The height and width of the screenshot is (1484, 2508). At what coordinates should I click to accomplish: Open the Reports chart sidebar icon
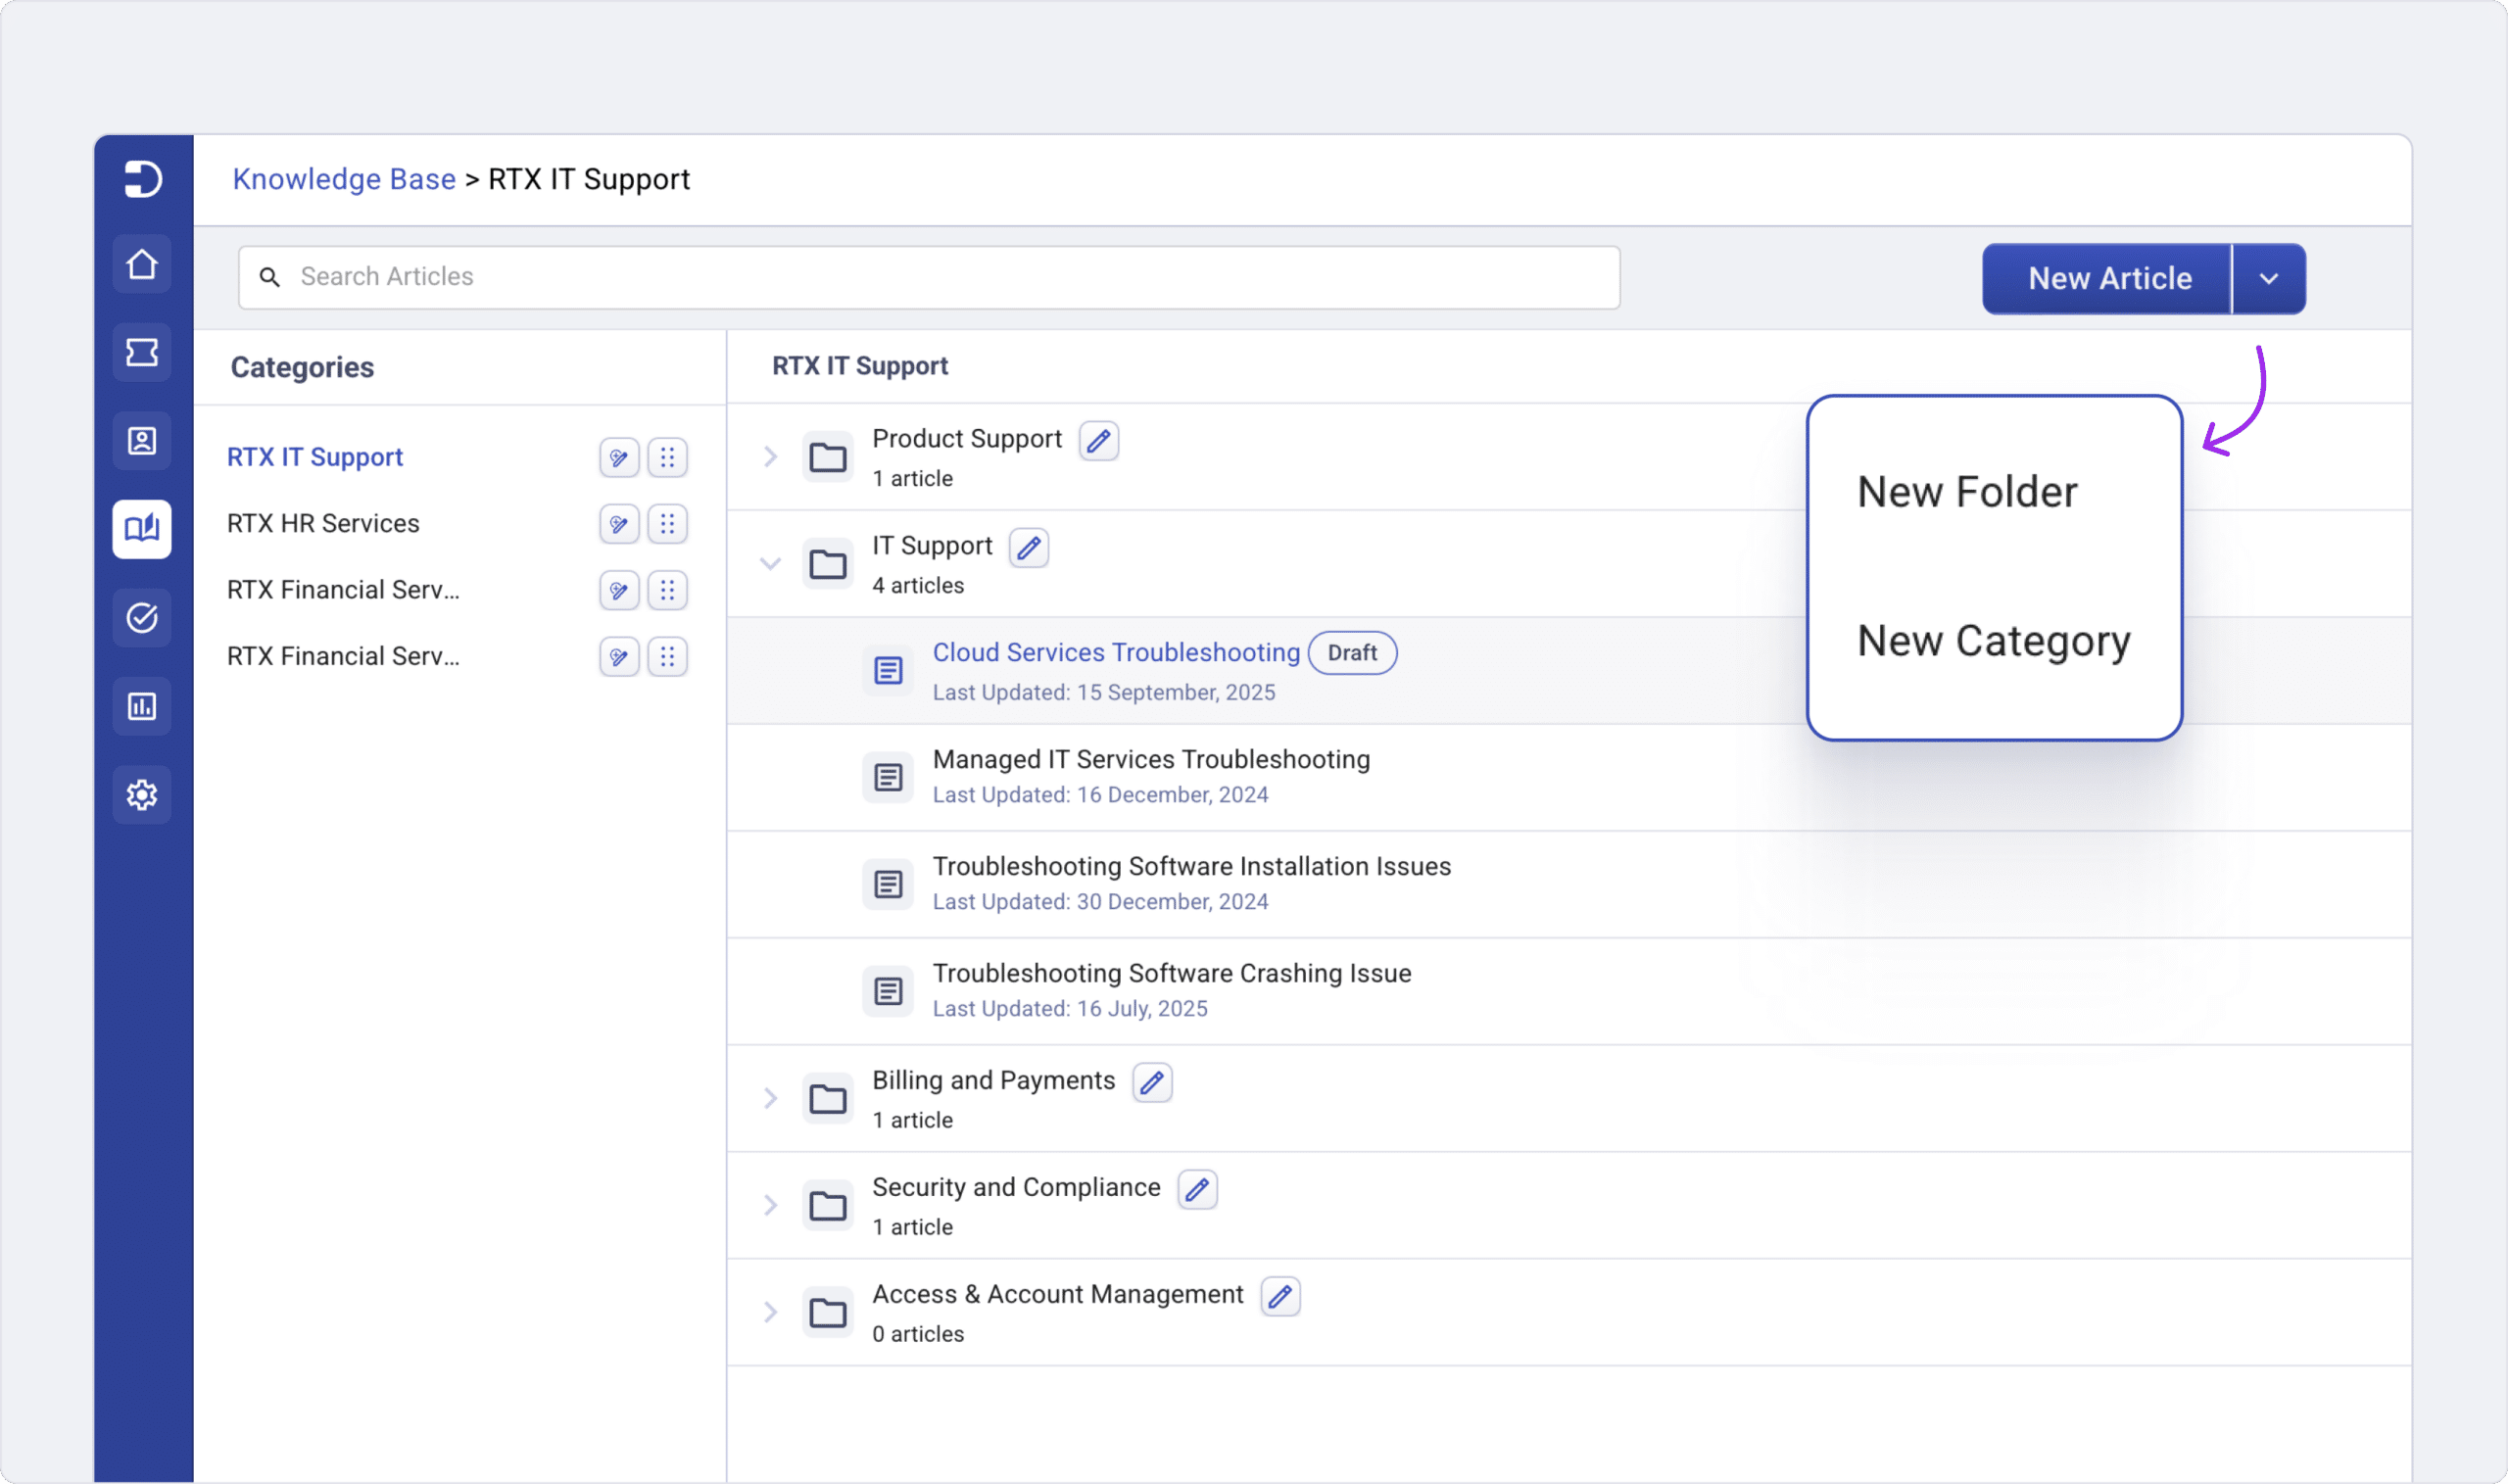142,707
